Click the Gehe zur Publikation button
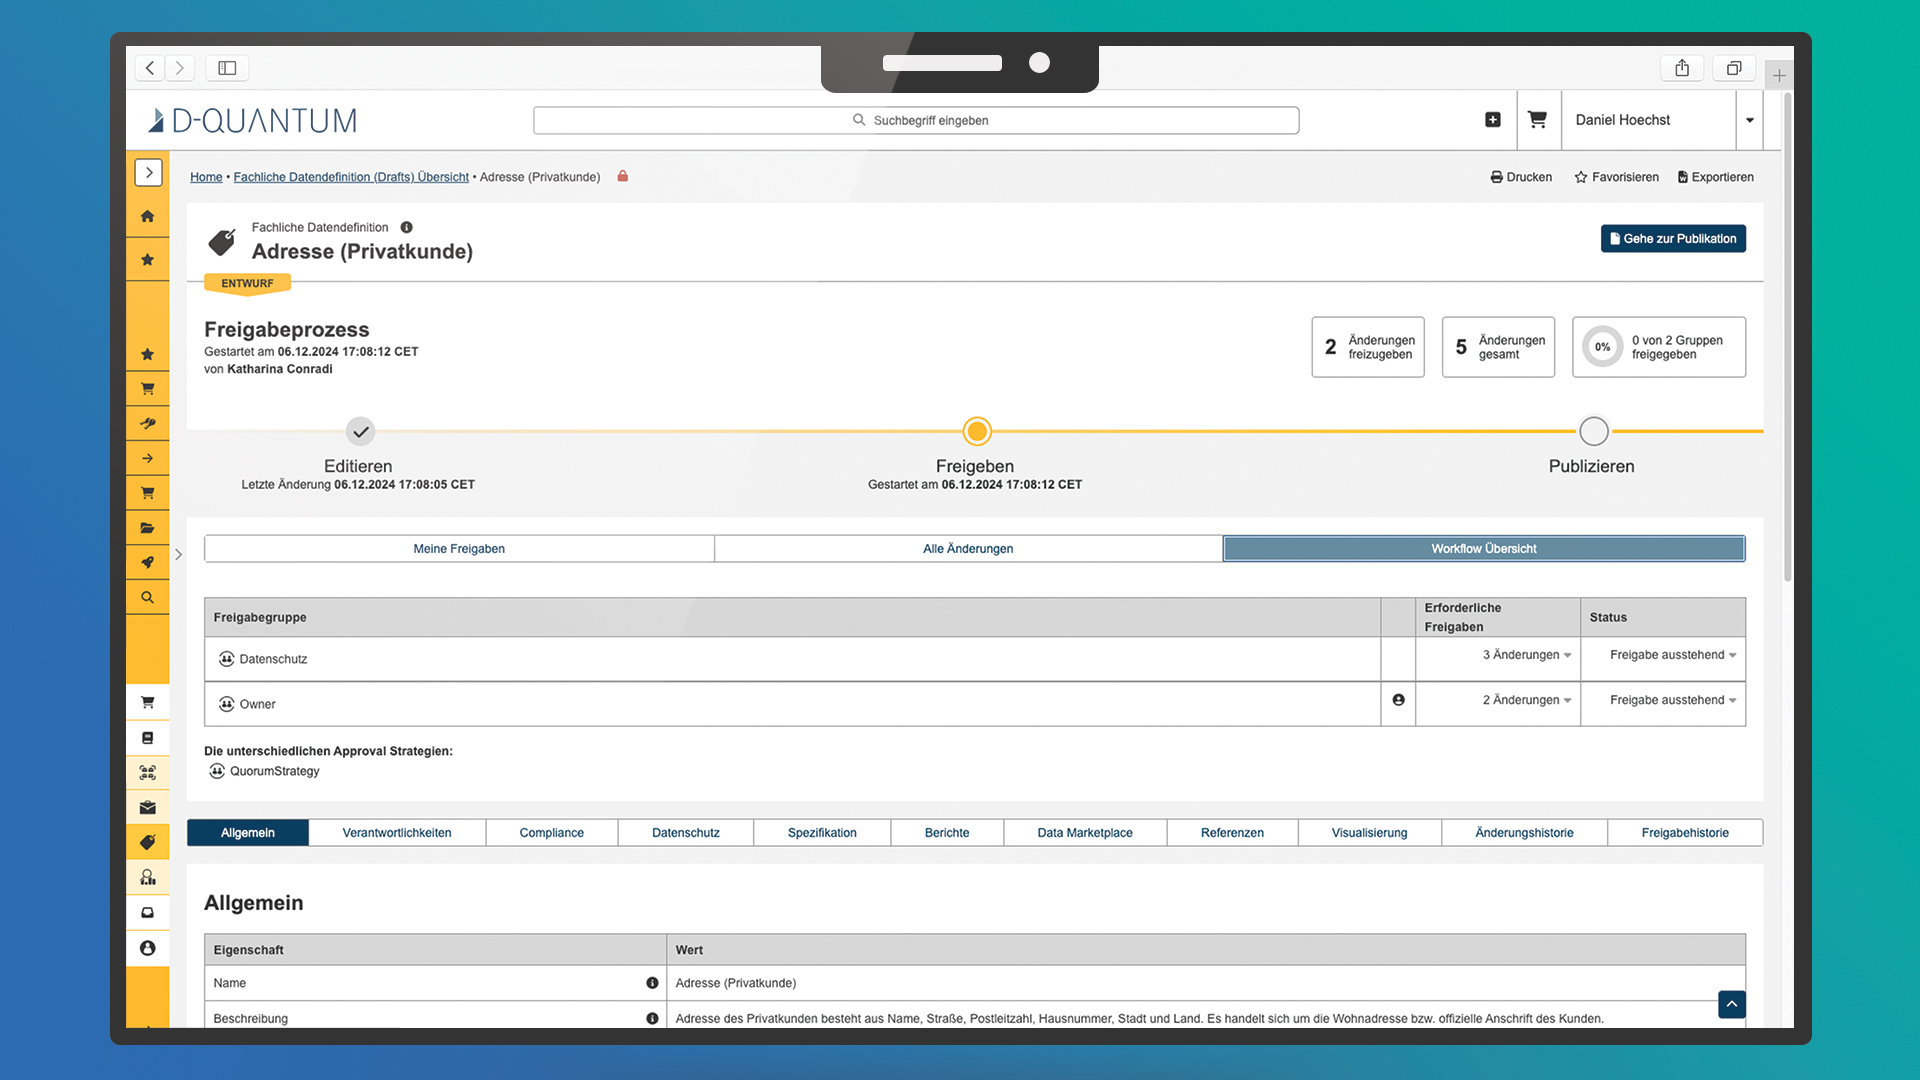Image resolution: width=1920 pixels, height=1080 pixels. [1672, 238]
